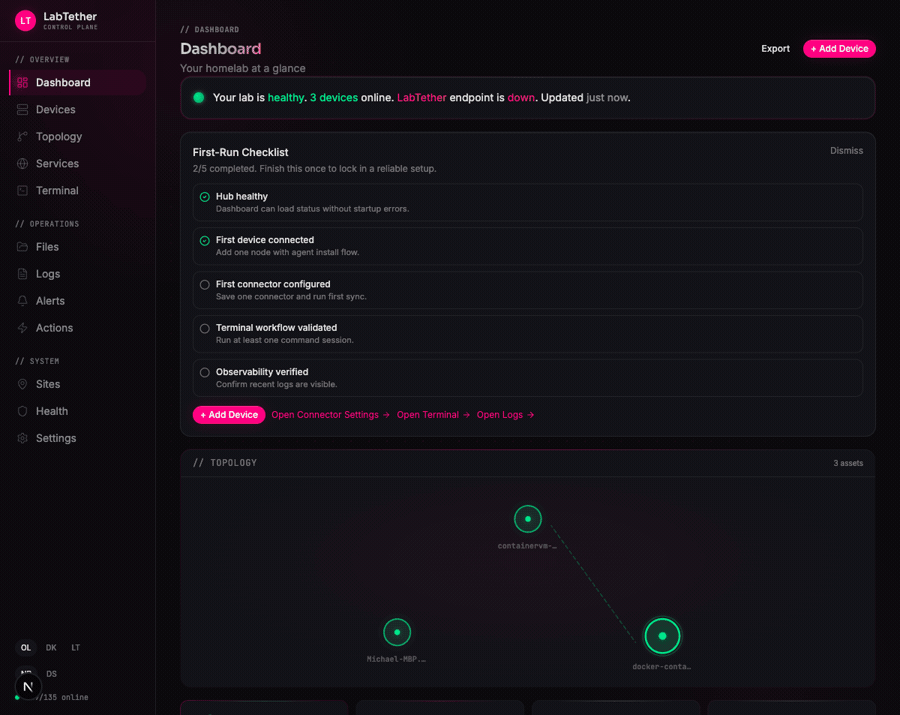
Task: Click the Services globe icon
Action: point(22,164)
